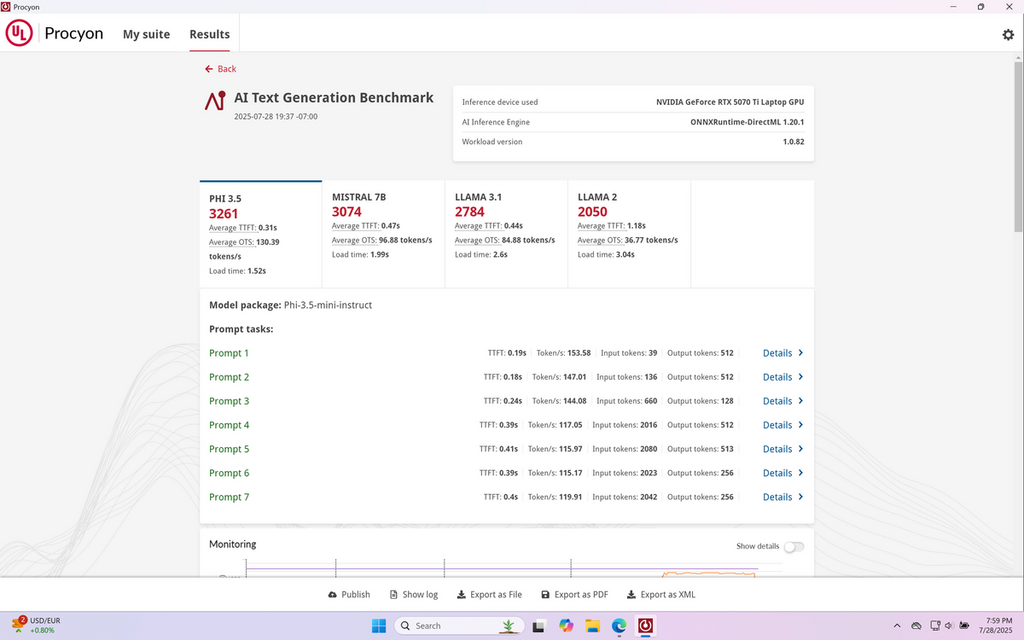This screenshot has width=1024, height=640.
Task: Export the result as XML
Action: 661,594
